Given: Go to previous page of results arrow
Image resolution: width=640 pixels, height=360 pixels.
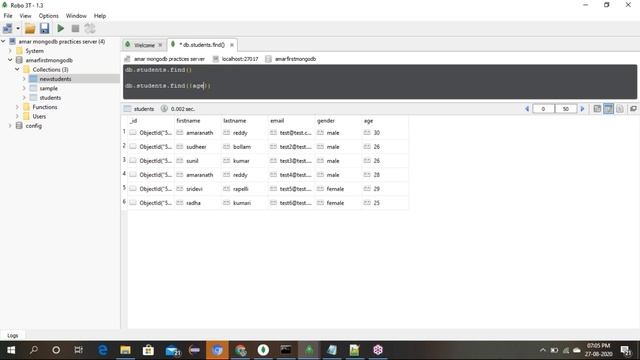Looking at the screenshot, I should click(527, 109).
